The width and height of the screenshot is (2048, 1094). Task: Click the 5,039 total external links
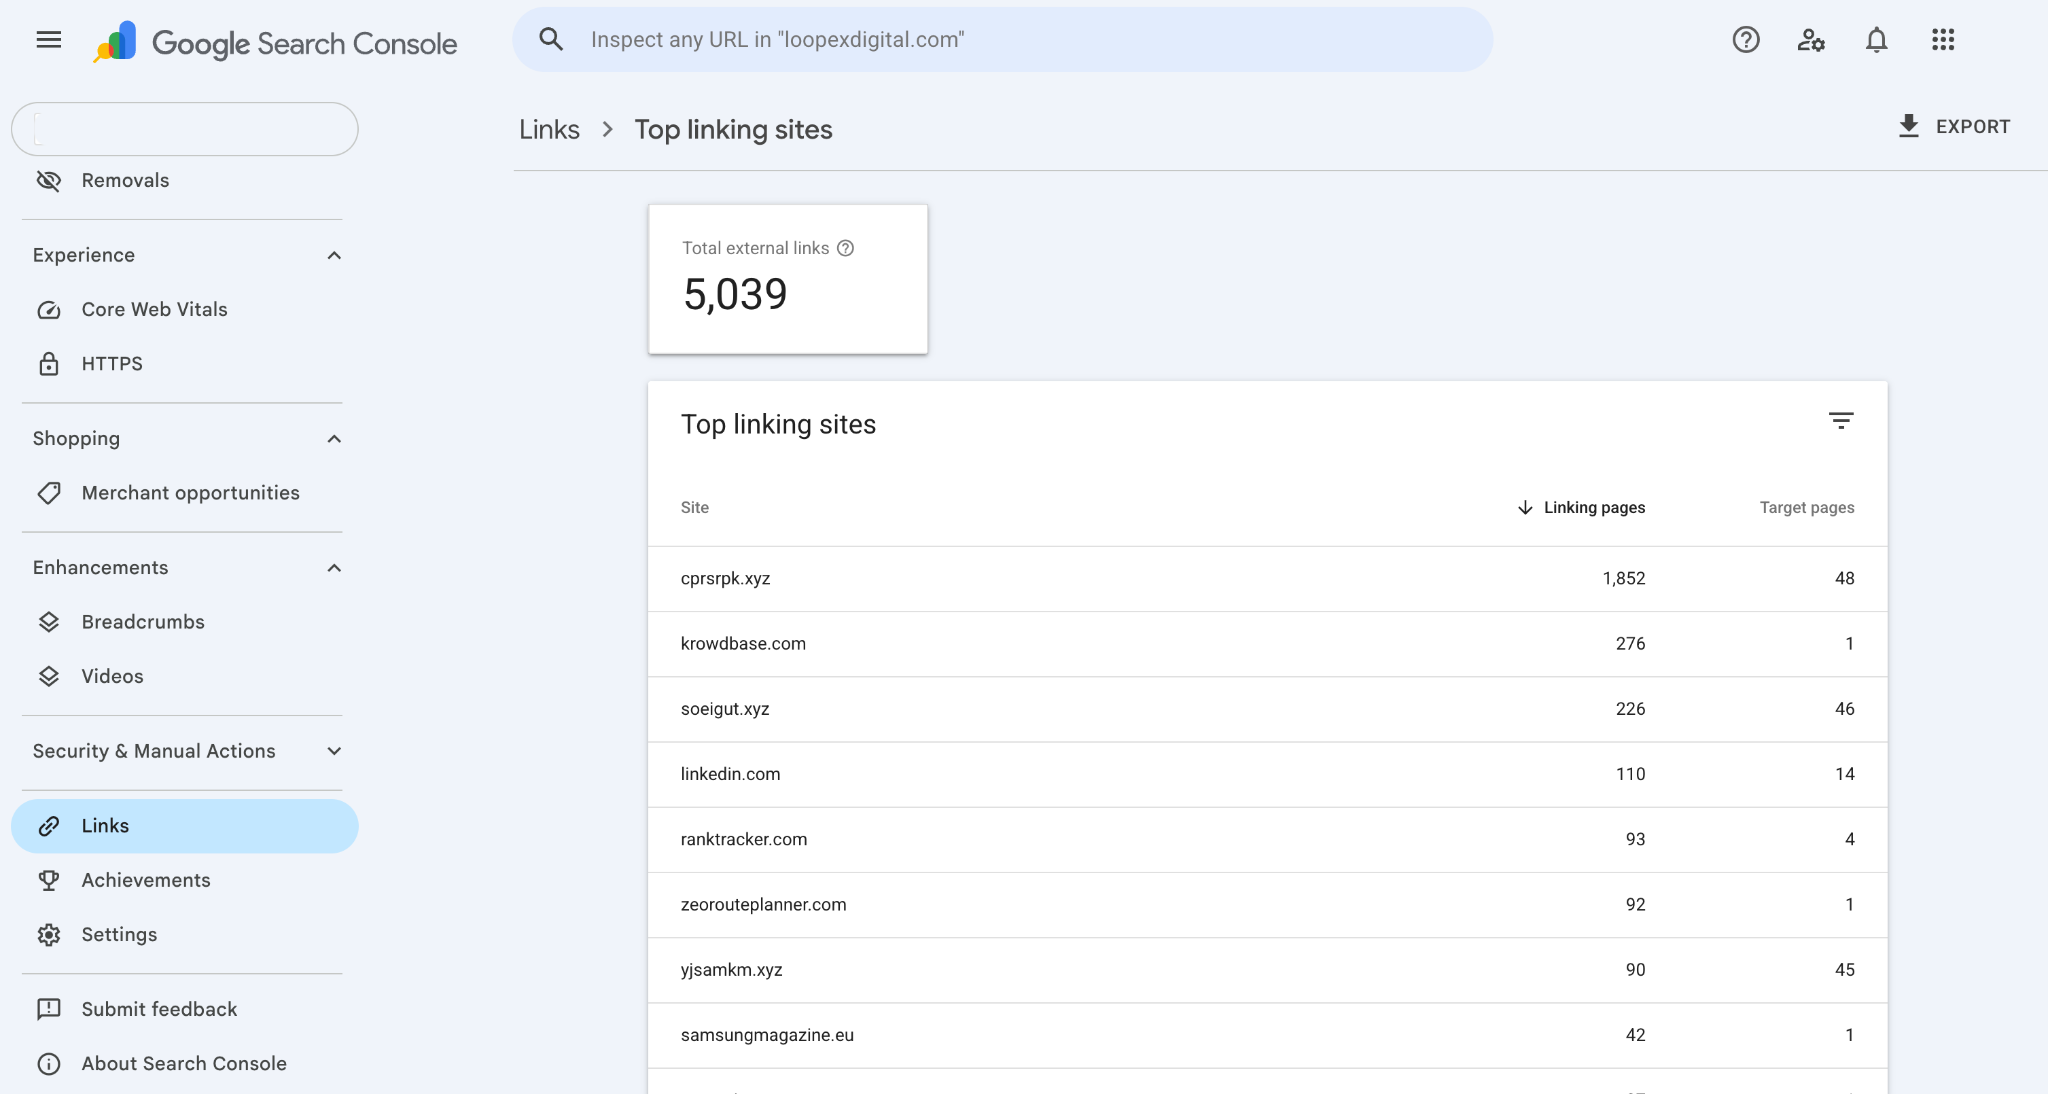(x=735, y=295)
